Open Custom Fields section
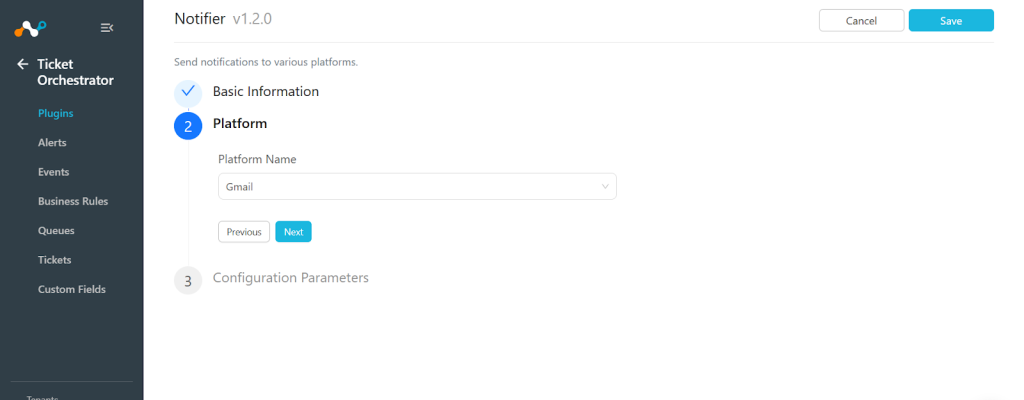Screen dimensions: 1024x400 coord(72,290)
